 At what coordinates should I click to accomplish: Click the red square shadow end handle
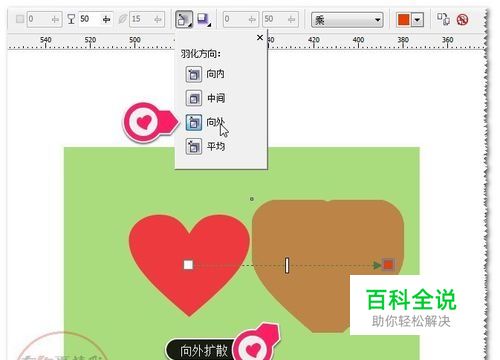pos(388,265)
